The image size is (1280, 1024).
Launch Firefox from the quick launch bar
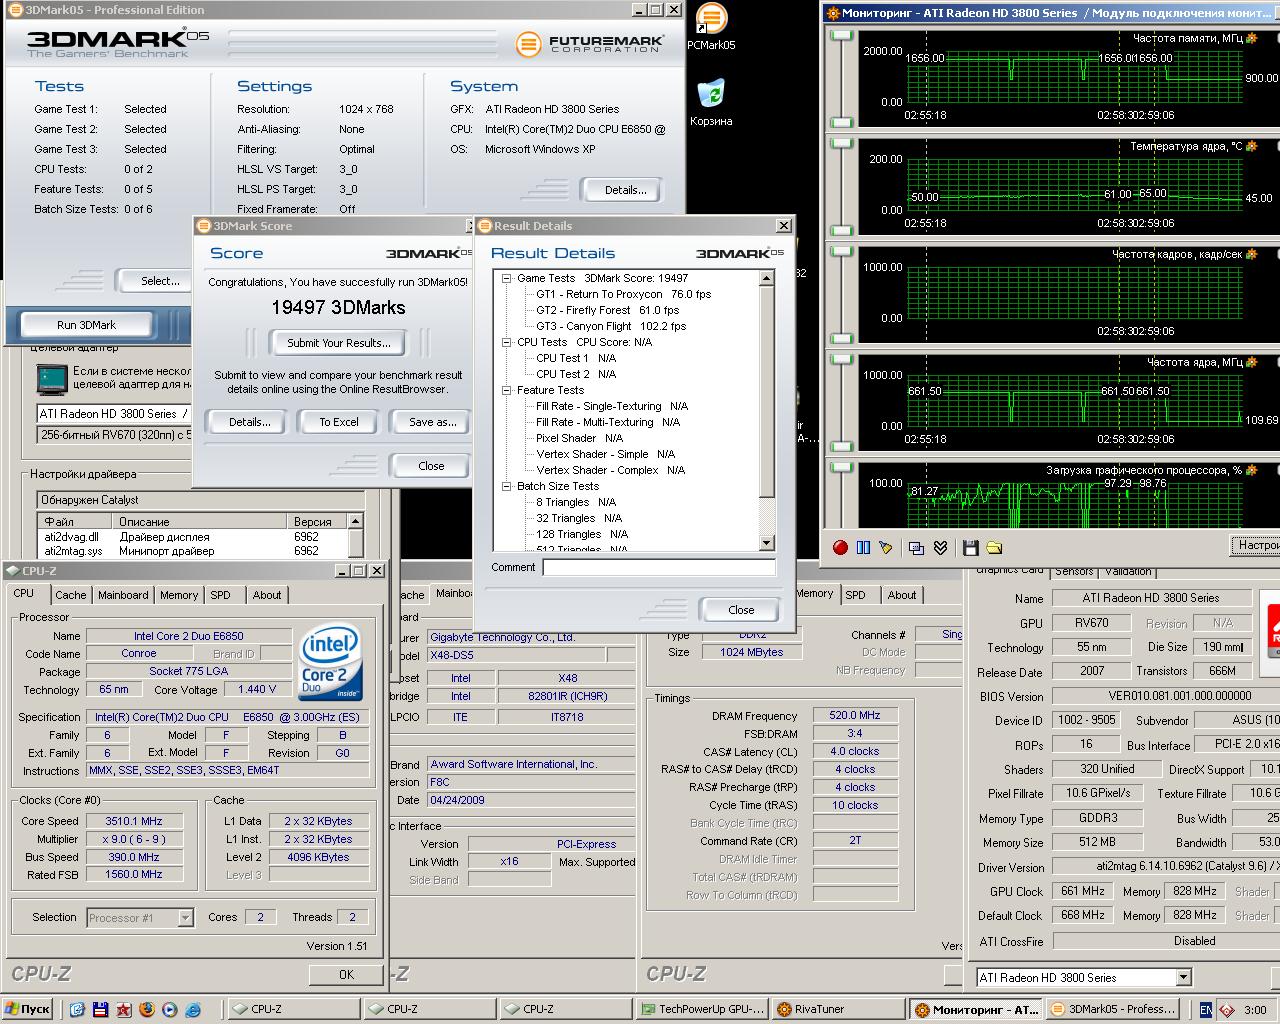(147, 1010)
